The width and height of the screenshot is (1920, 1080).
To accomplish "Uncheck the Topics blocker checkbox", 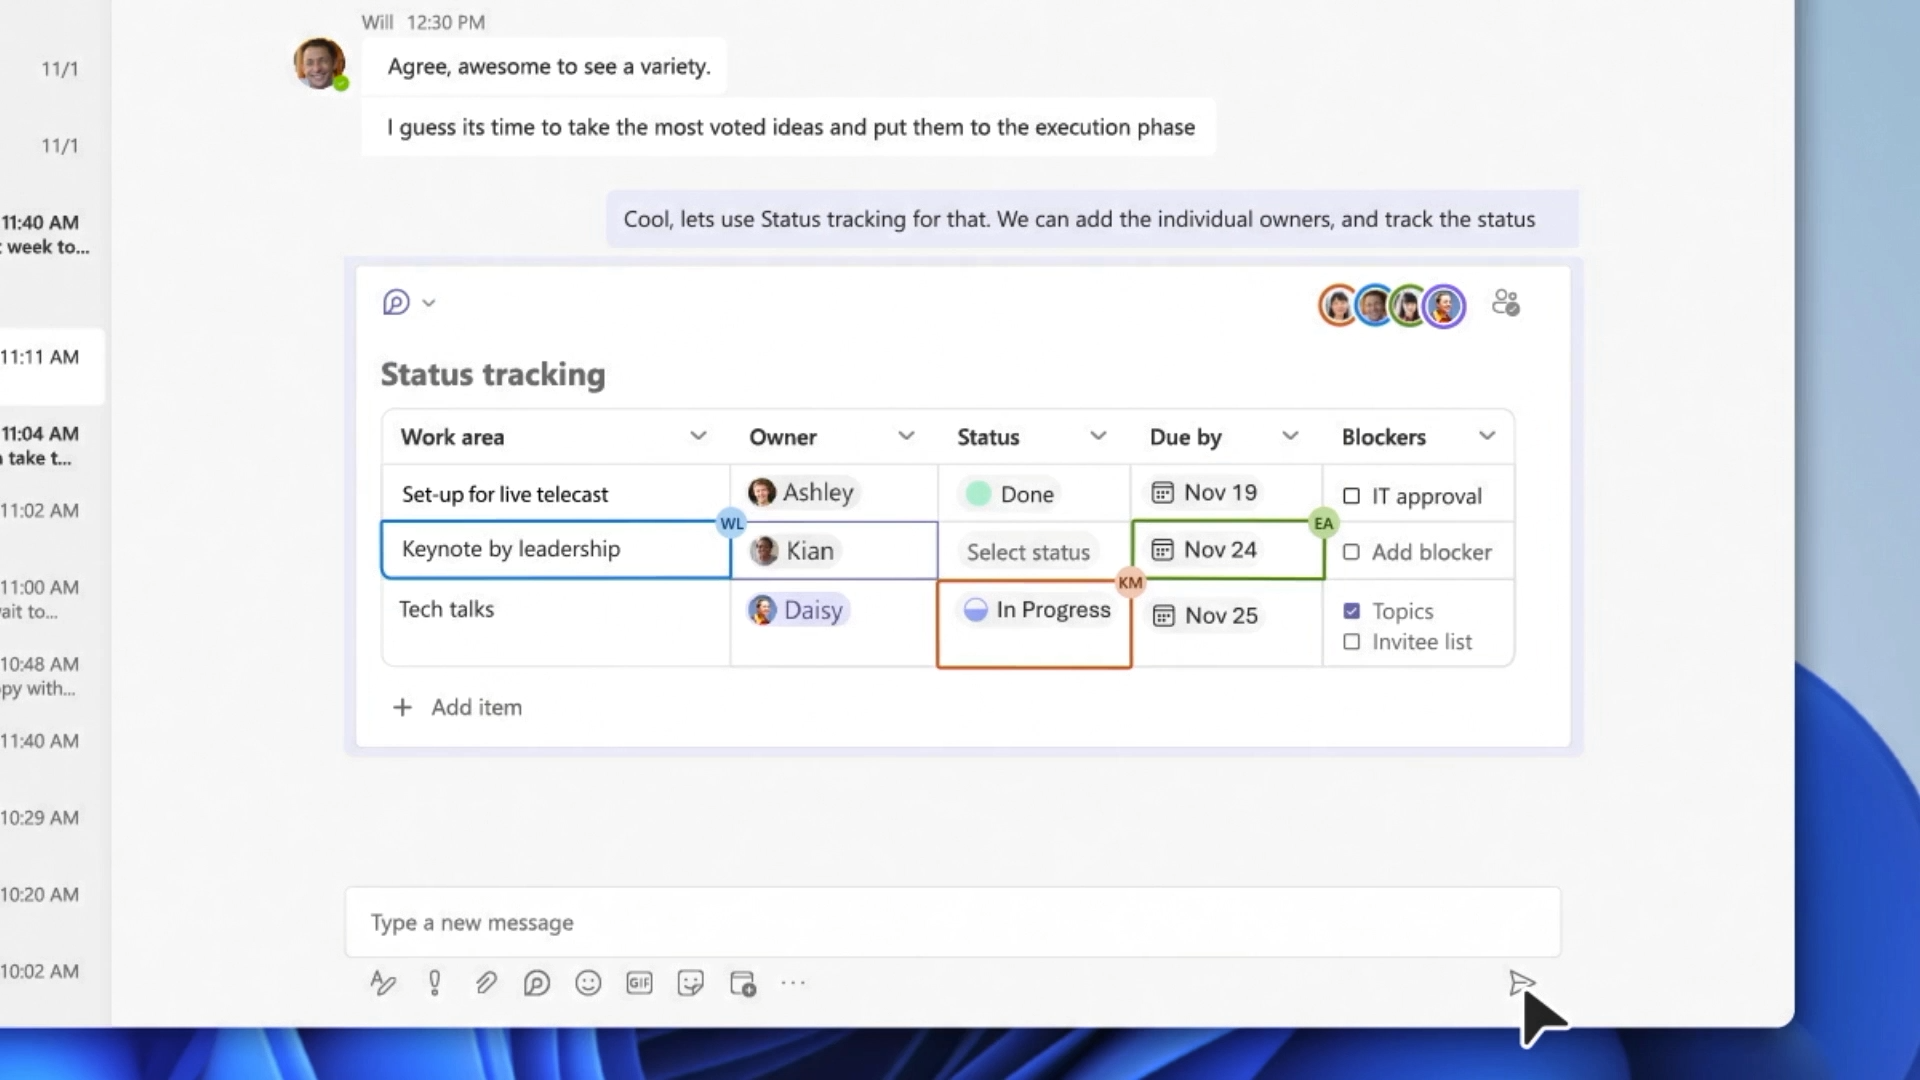I will click(x=1351, y=611).
